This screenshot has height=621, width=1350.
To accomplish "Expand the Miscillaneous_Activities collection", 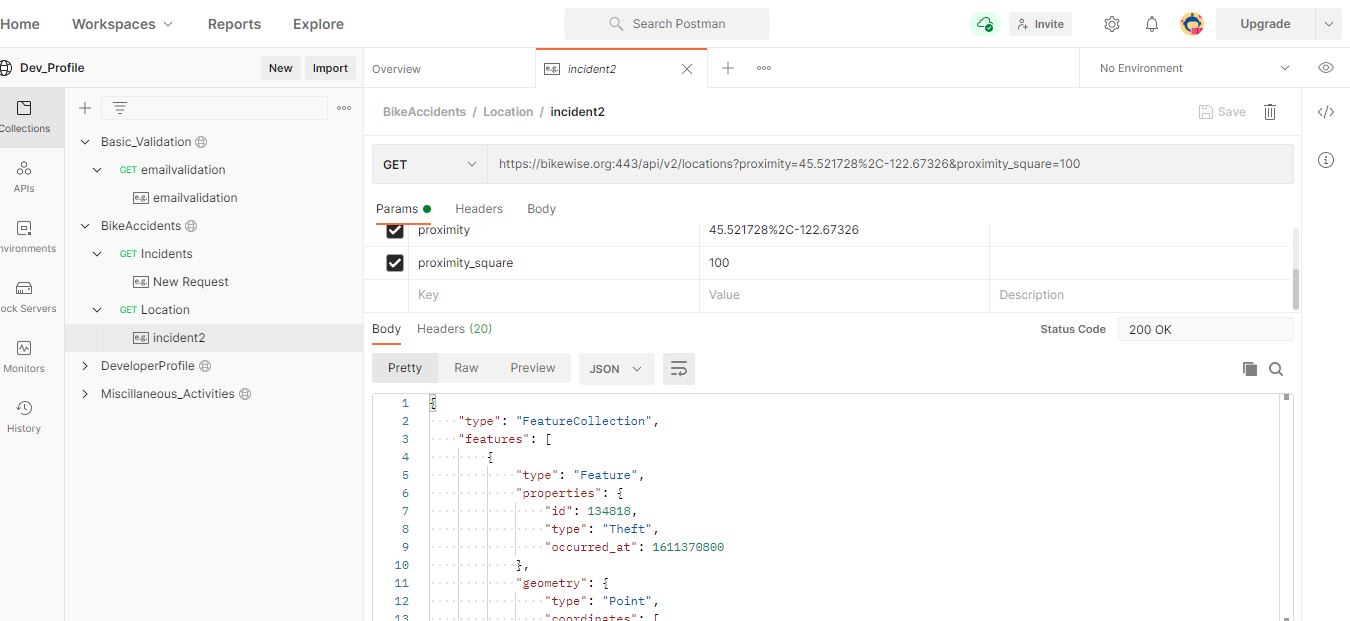I will (x=85, y=394).
